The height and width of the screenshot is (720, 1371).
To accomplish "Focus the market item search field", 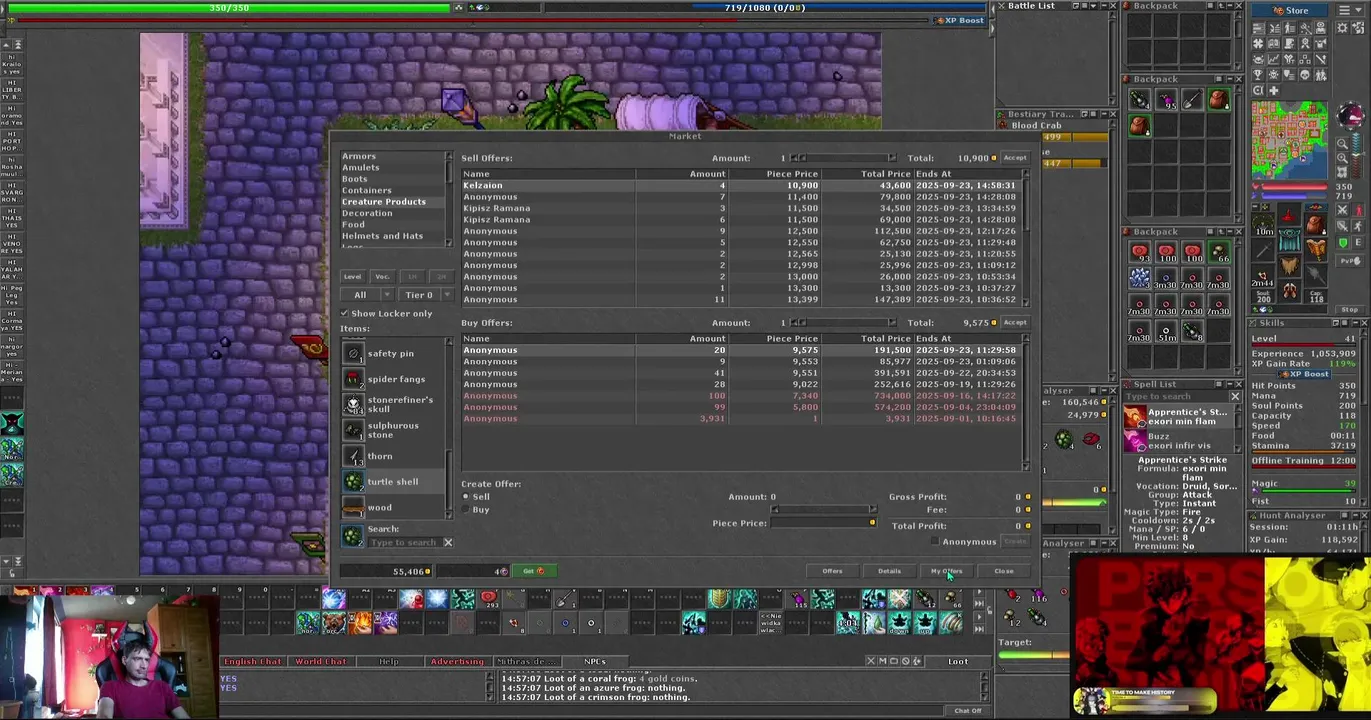I will coord(404,542).
